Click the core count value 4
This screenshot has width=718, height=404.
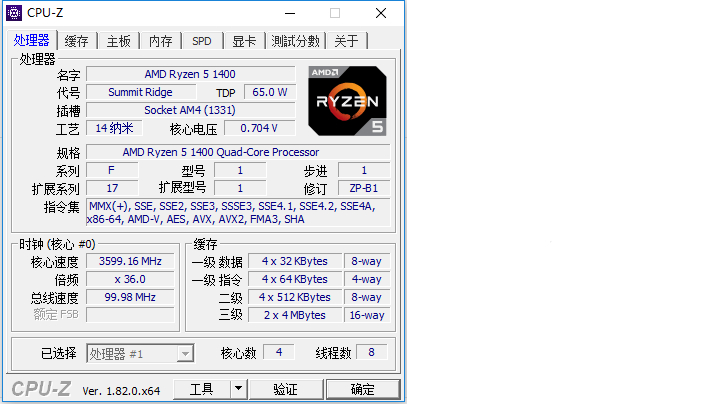279,352
